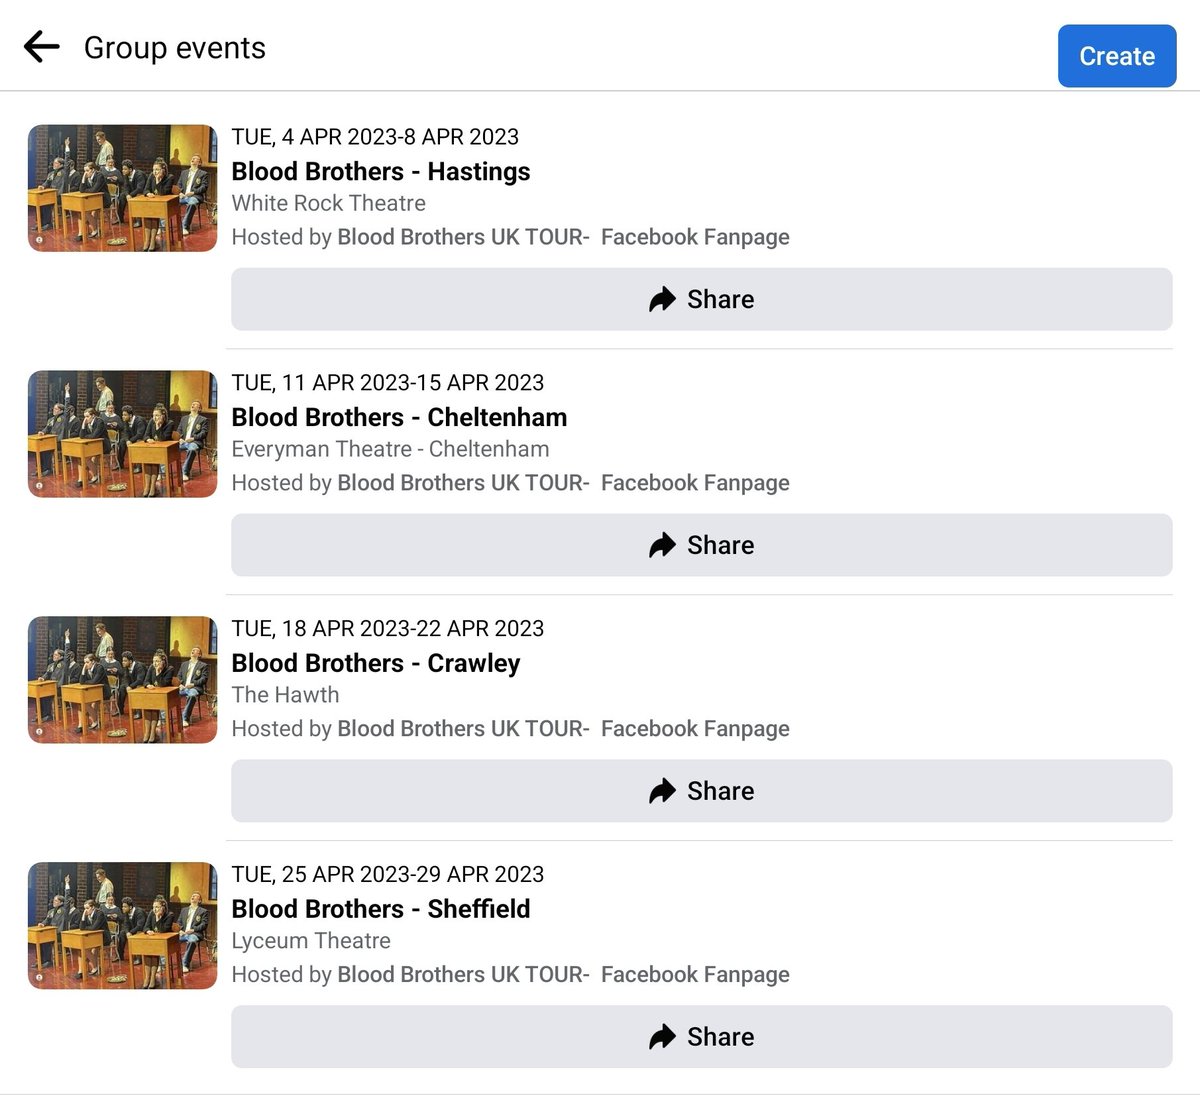Click the date TUE, 4 APR 2023-8 APR 2023
1200x1100 pixels.
click(375, 137)
